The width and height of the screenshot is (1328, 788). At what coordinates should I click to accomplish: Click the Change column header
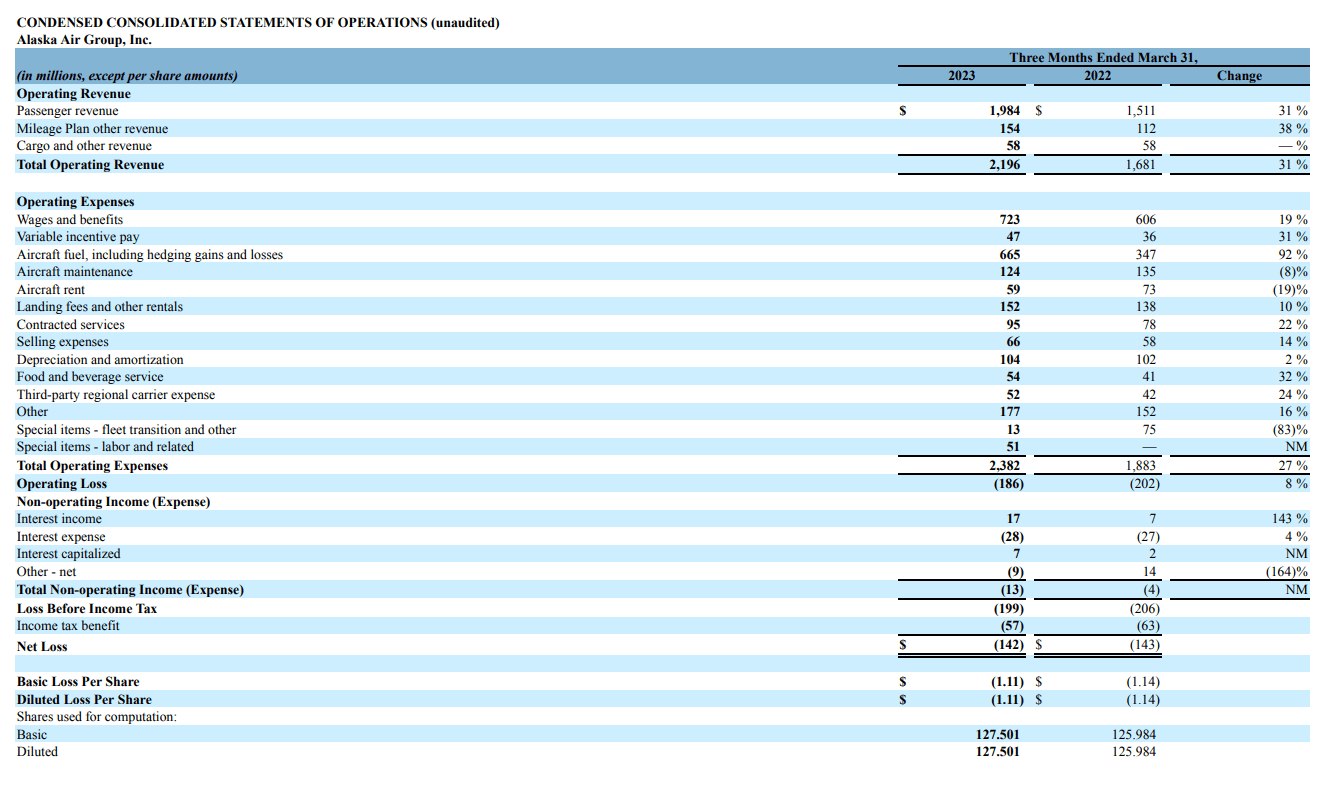click(x=1241, y=75)
